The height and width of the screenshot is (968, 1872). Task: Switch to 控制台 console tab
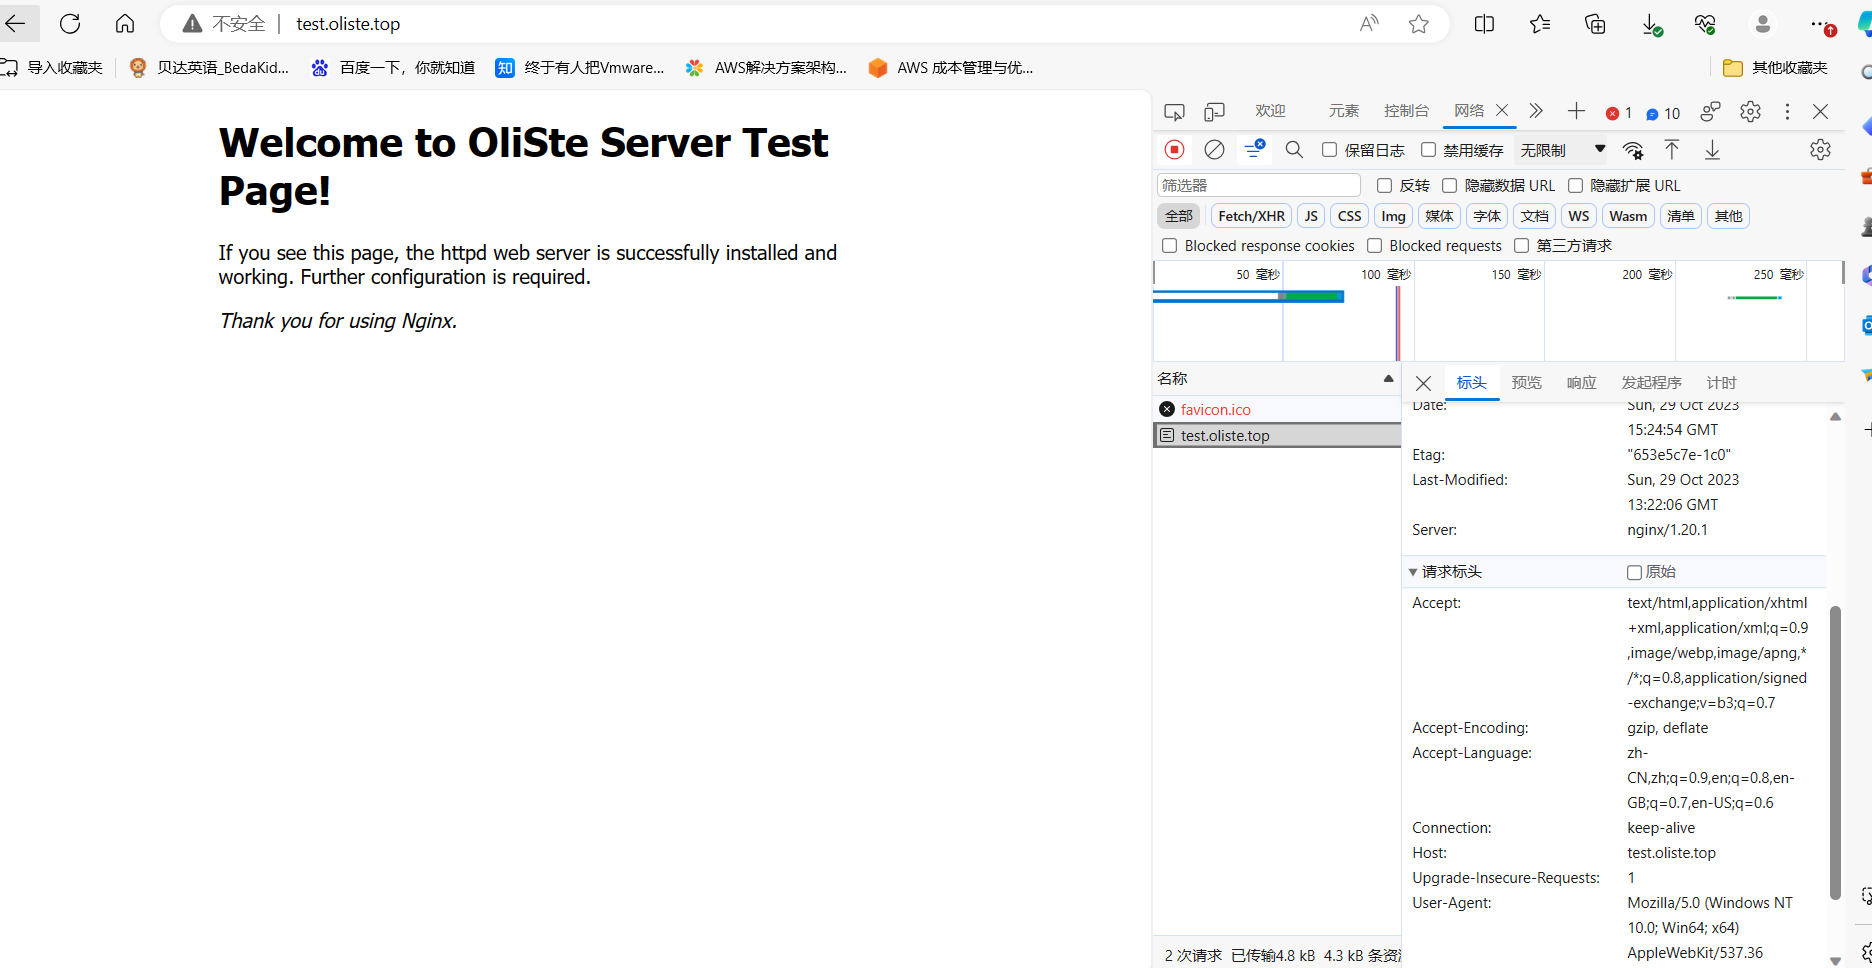(x=1406, y=111)
